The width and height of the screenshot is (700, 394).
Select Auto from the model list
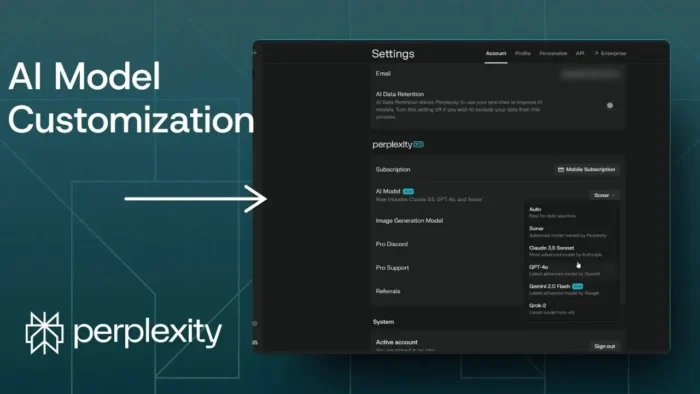coord(571,212)
